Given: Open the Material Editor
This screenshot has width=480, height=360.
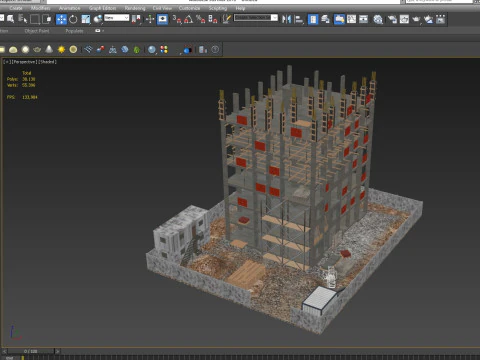Looking at the screenshot, I should (378, 19).
